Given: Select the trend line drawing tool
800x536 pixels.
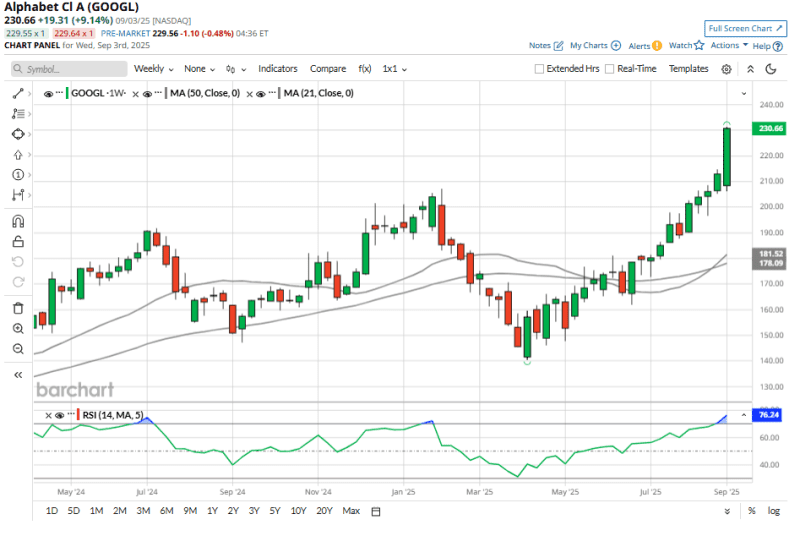Looking at the screenshot, I should pos(18,92).
